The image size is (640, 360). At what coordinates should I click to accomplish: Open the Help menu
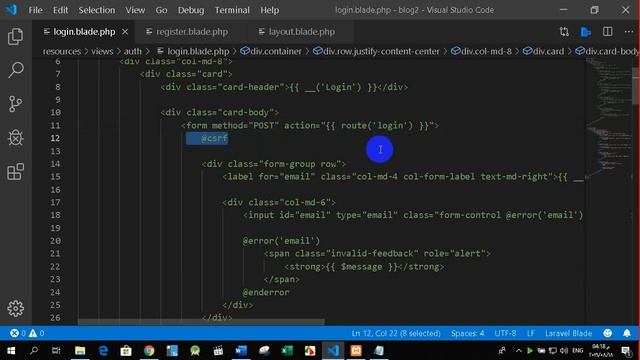pos(269,10)
